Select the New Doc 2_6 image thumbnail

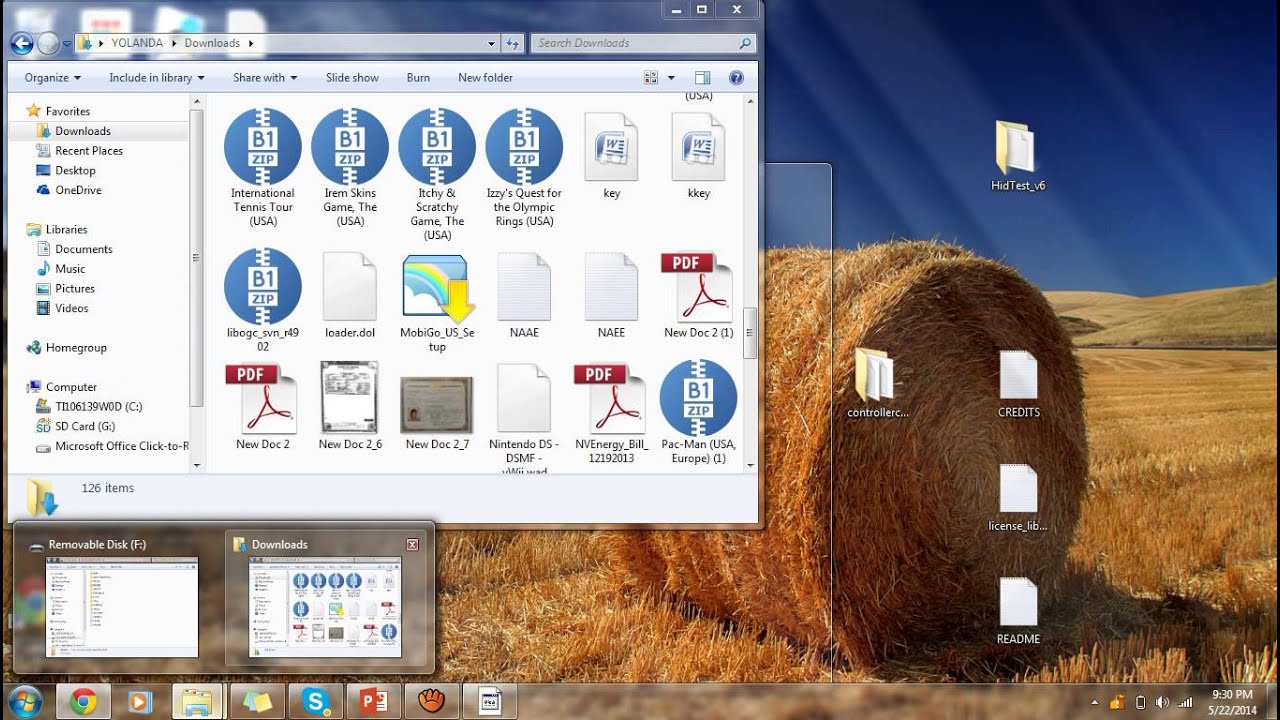coord(350,407)
